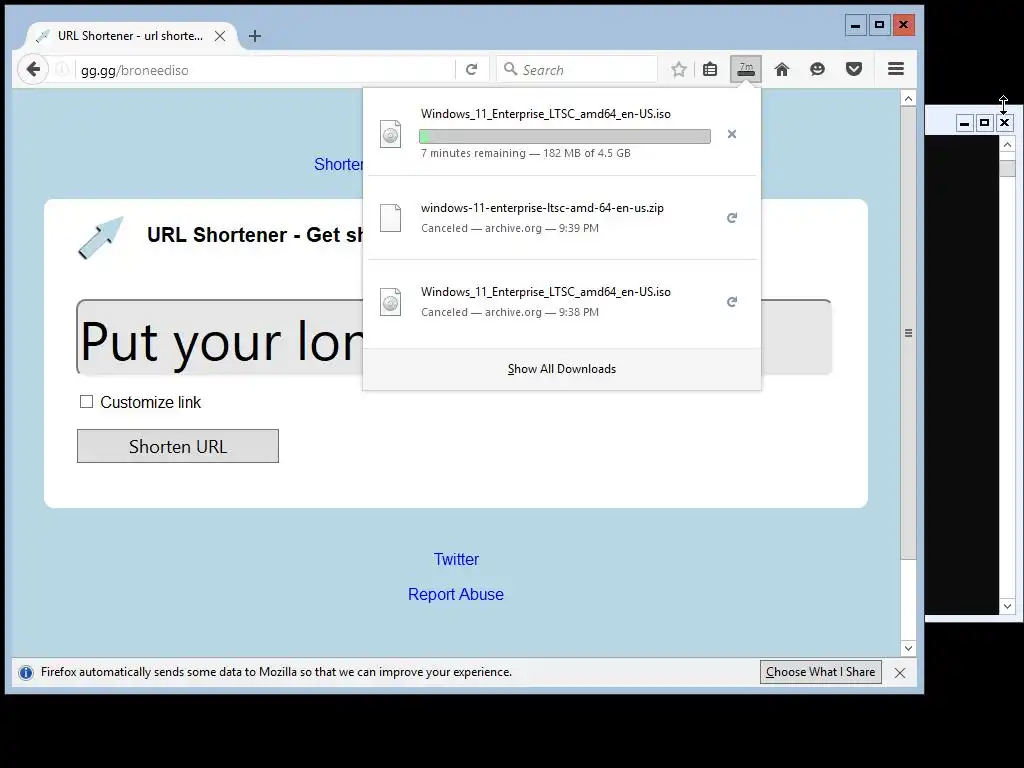
Task: Click the magnifier icon in the search box
Action: tap(511, 69)
